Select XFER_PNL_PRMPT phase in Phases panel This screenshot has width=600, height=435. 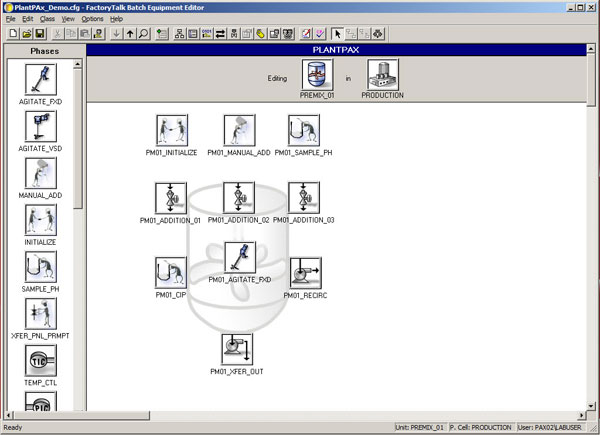41,314
